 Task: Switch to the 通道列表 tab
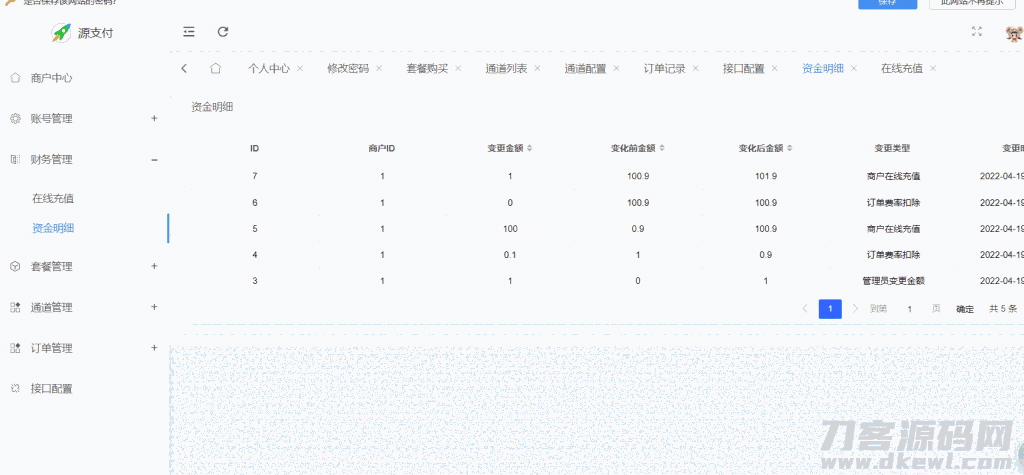click(x=506, y=69)
